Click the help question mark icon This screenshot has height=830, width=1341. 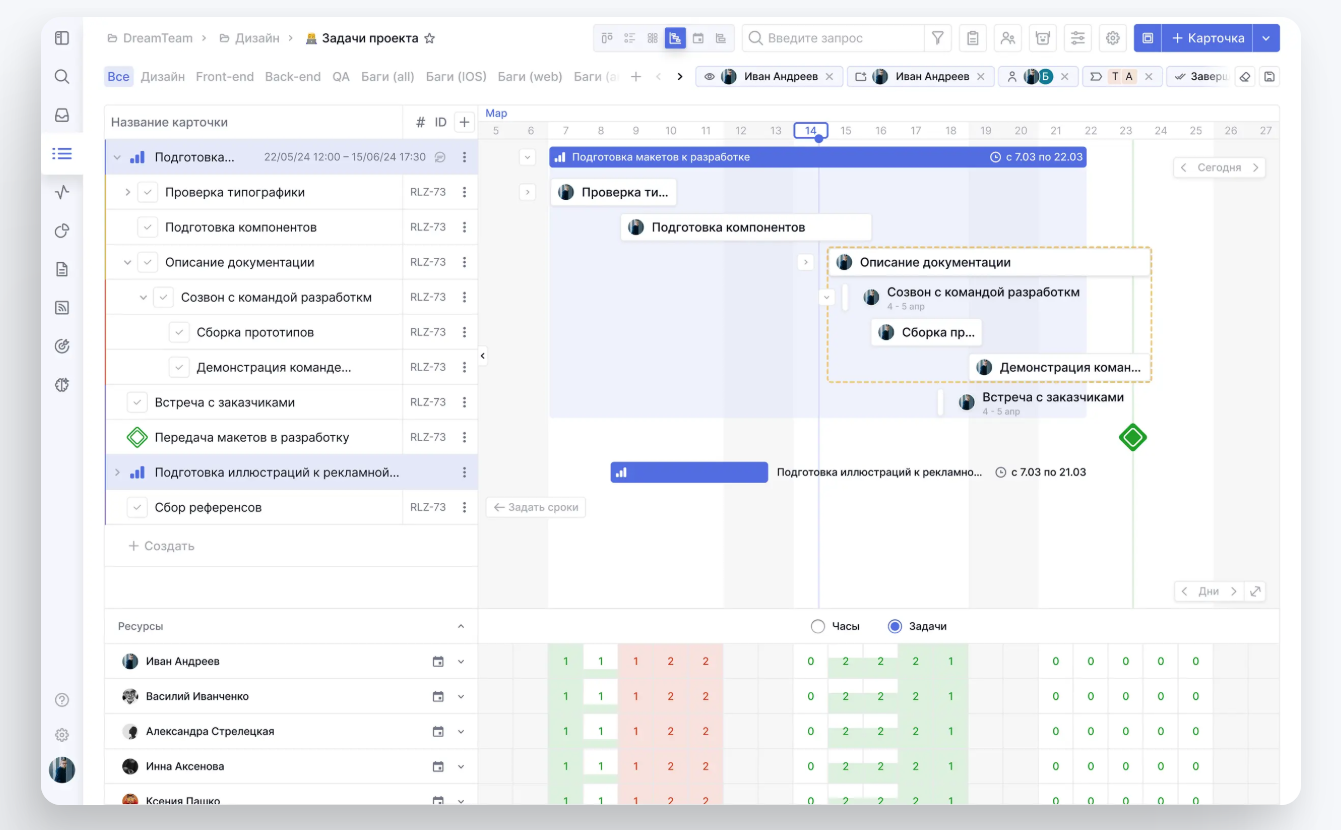coord(62,700)
